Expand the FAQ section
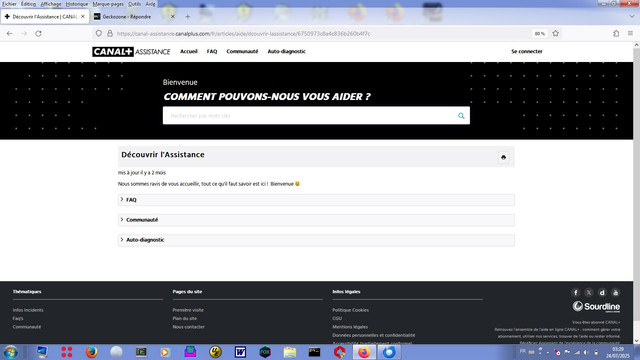The height and width of the screenshot is (360, 640). 316,200
